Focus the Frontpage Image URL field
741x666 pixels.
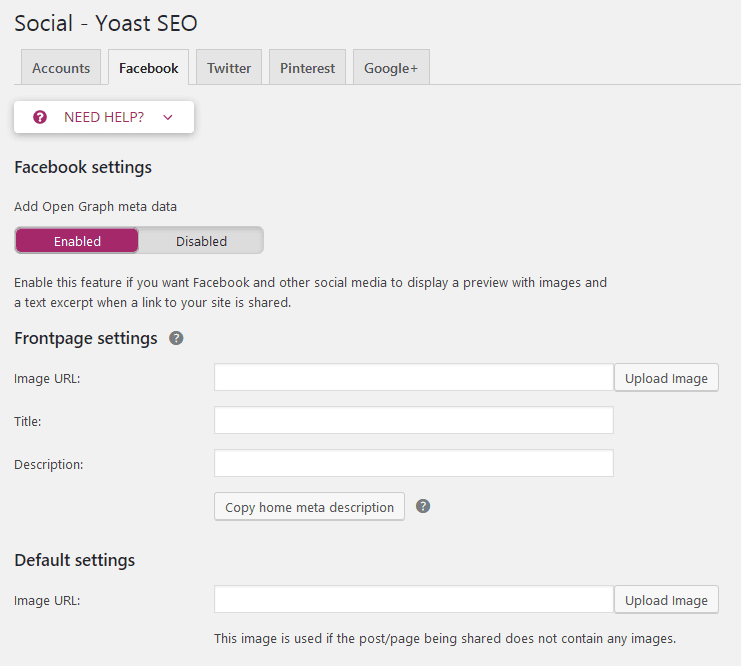point(414,377)
